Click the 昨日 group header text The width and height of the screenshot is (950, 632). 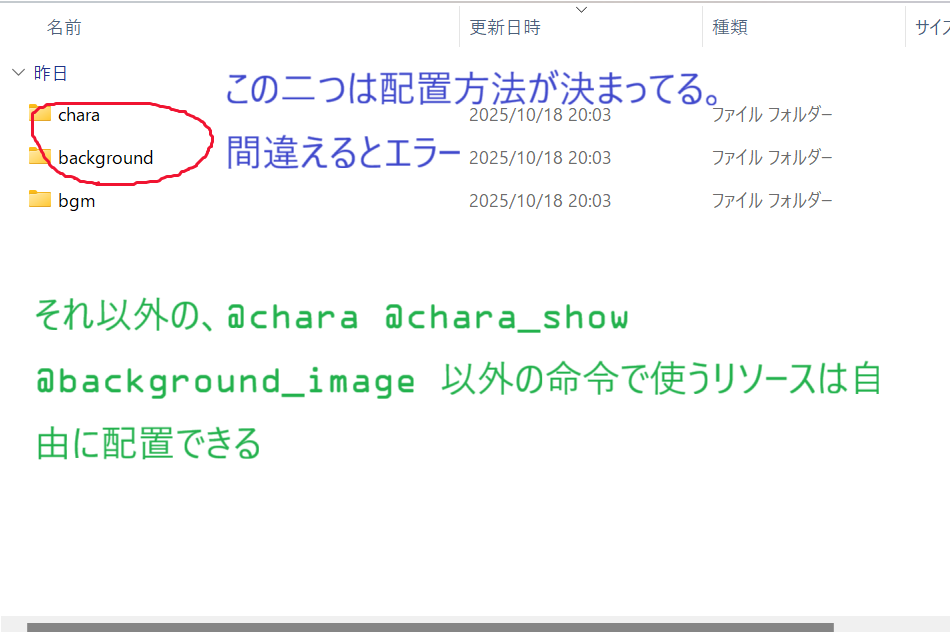click(51, 73)
